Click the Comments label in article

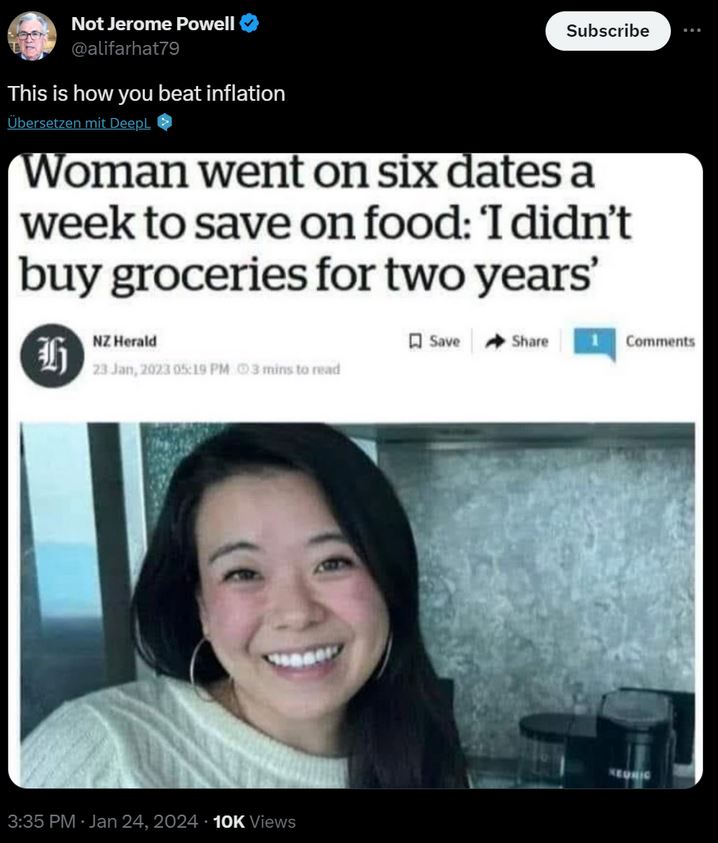[x=660, y=341]
